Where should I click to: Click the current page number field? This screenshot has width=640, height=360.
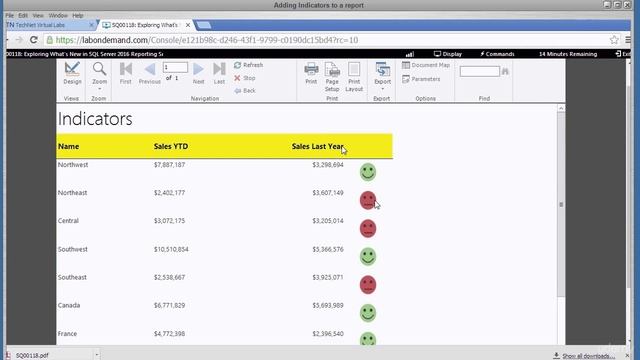point(175,67)
